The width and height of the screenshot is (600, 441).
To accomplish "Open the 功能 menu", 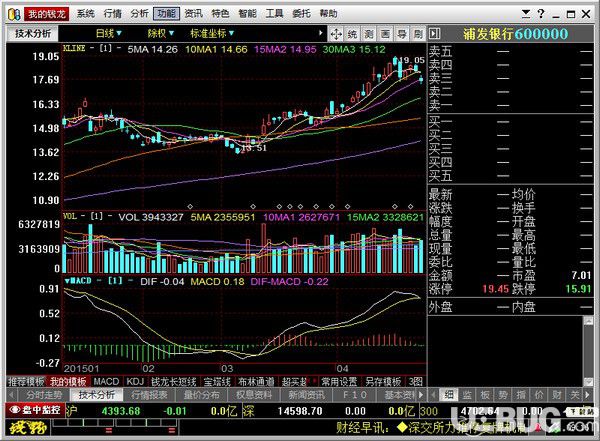I will (166, 14).
